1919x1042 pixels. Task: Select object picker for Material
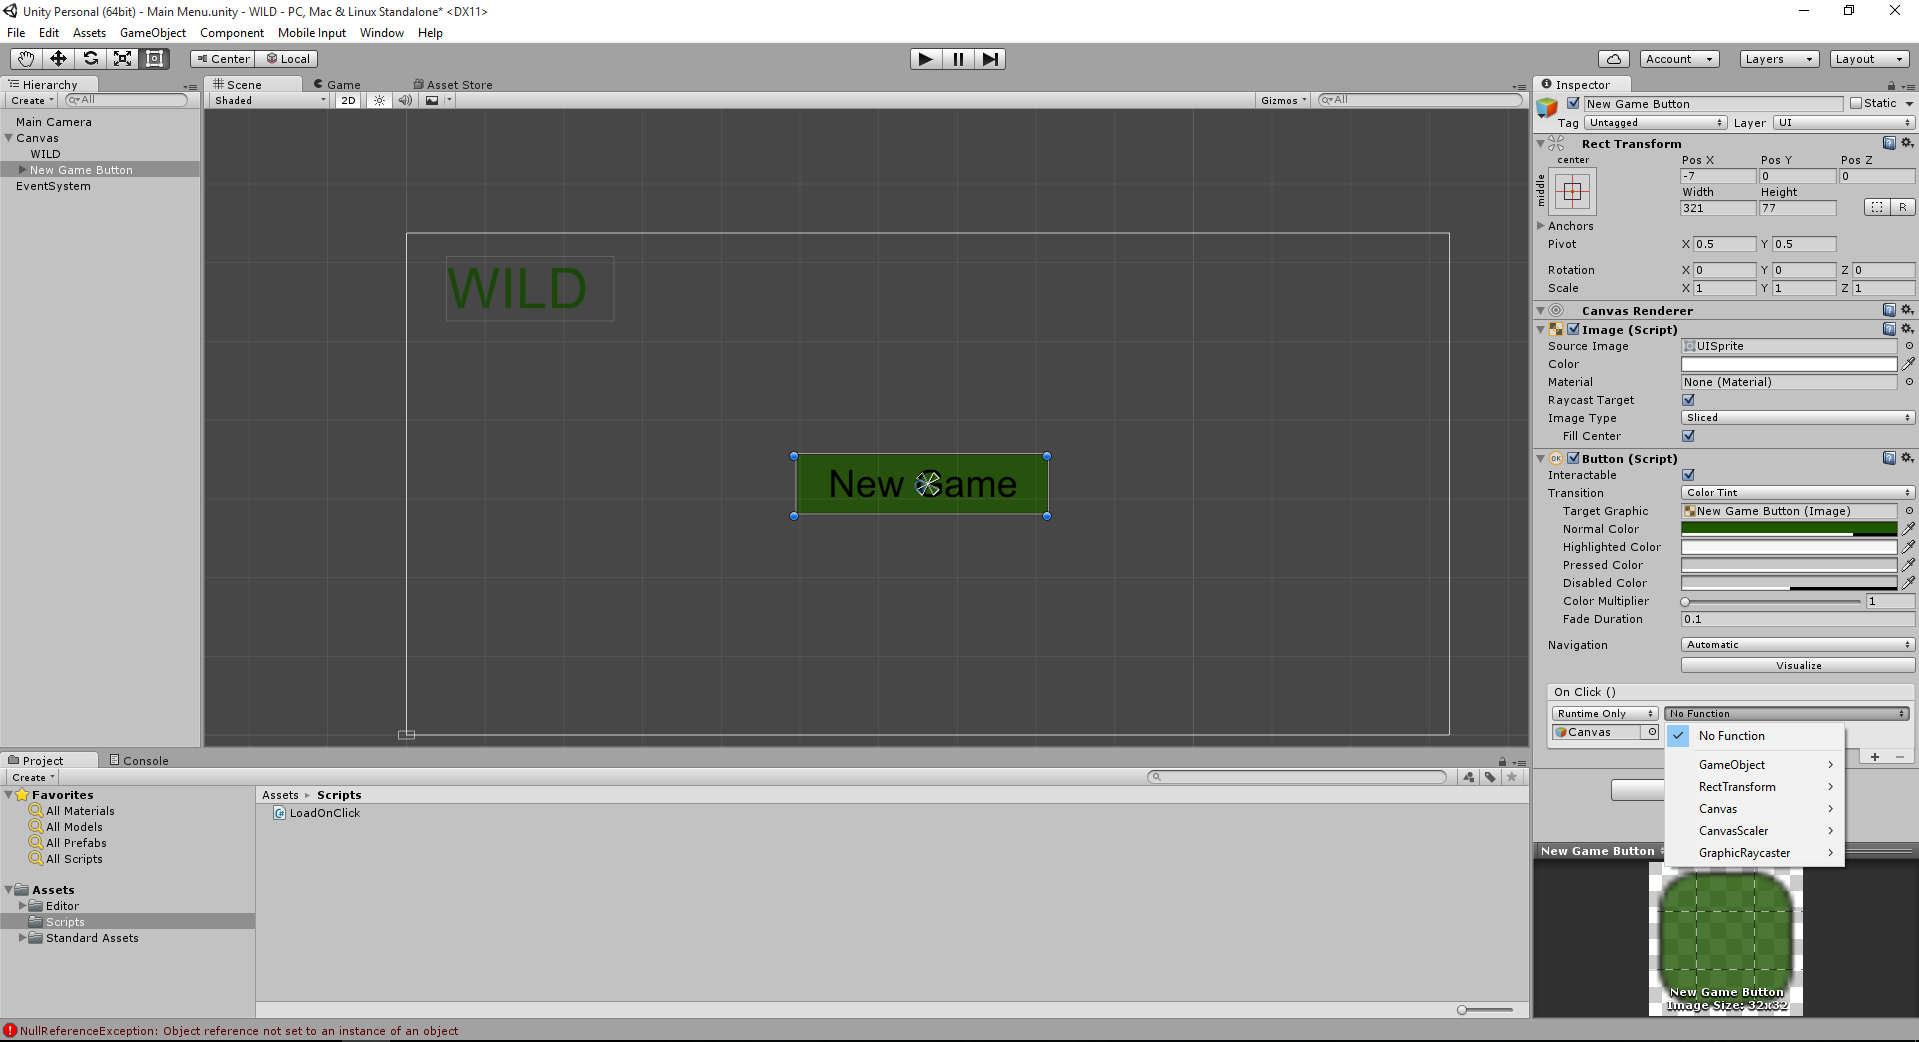coord(1909,382)
